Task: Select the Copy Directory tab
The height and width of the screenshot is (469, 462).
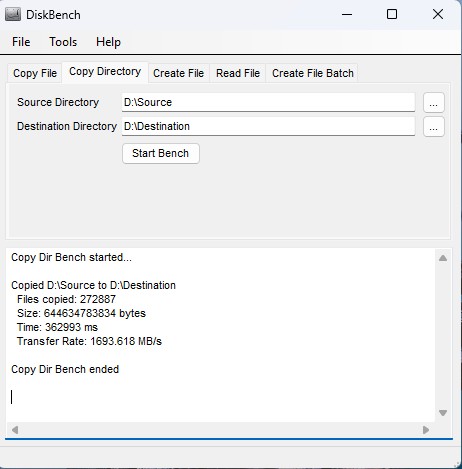Action: pyautogui.click(x=105, y=72)
